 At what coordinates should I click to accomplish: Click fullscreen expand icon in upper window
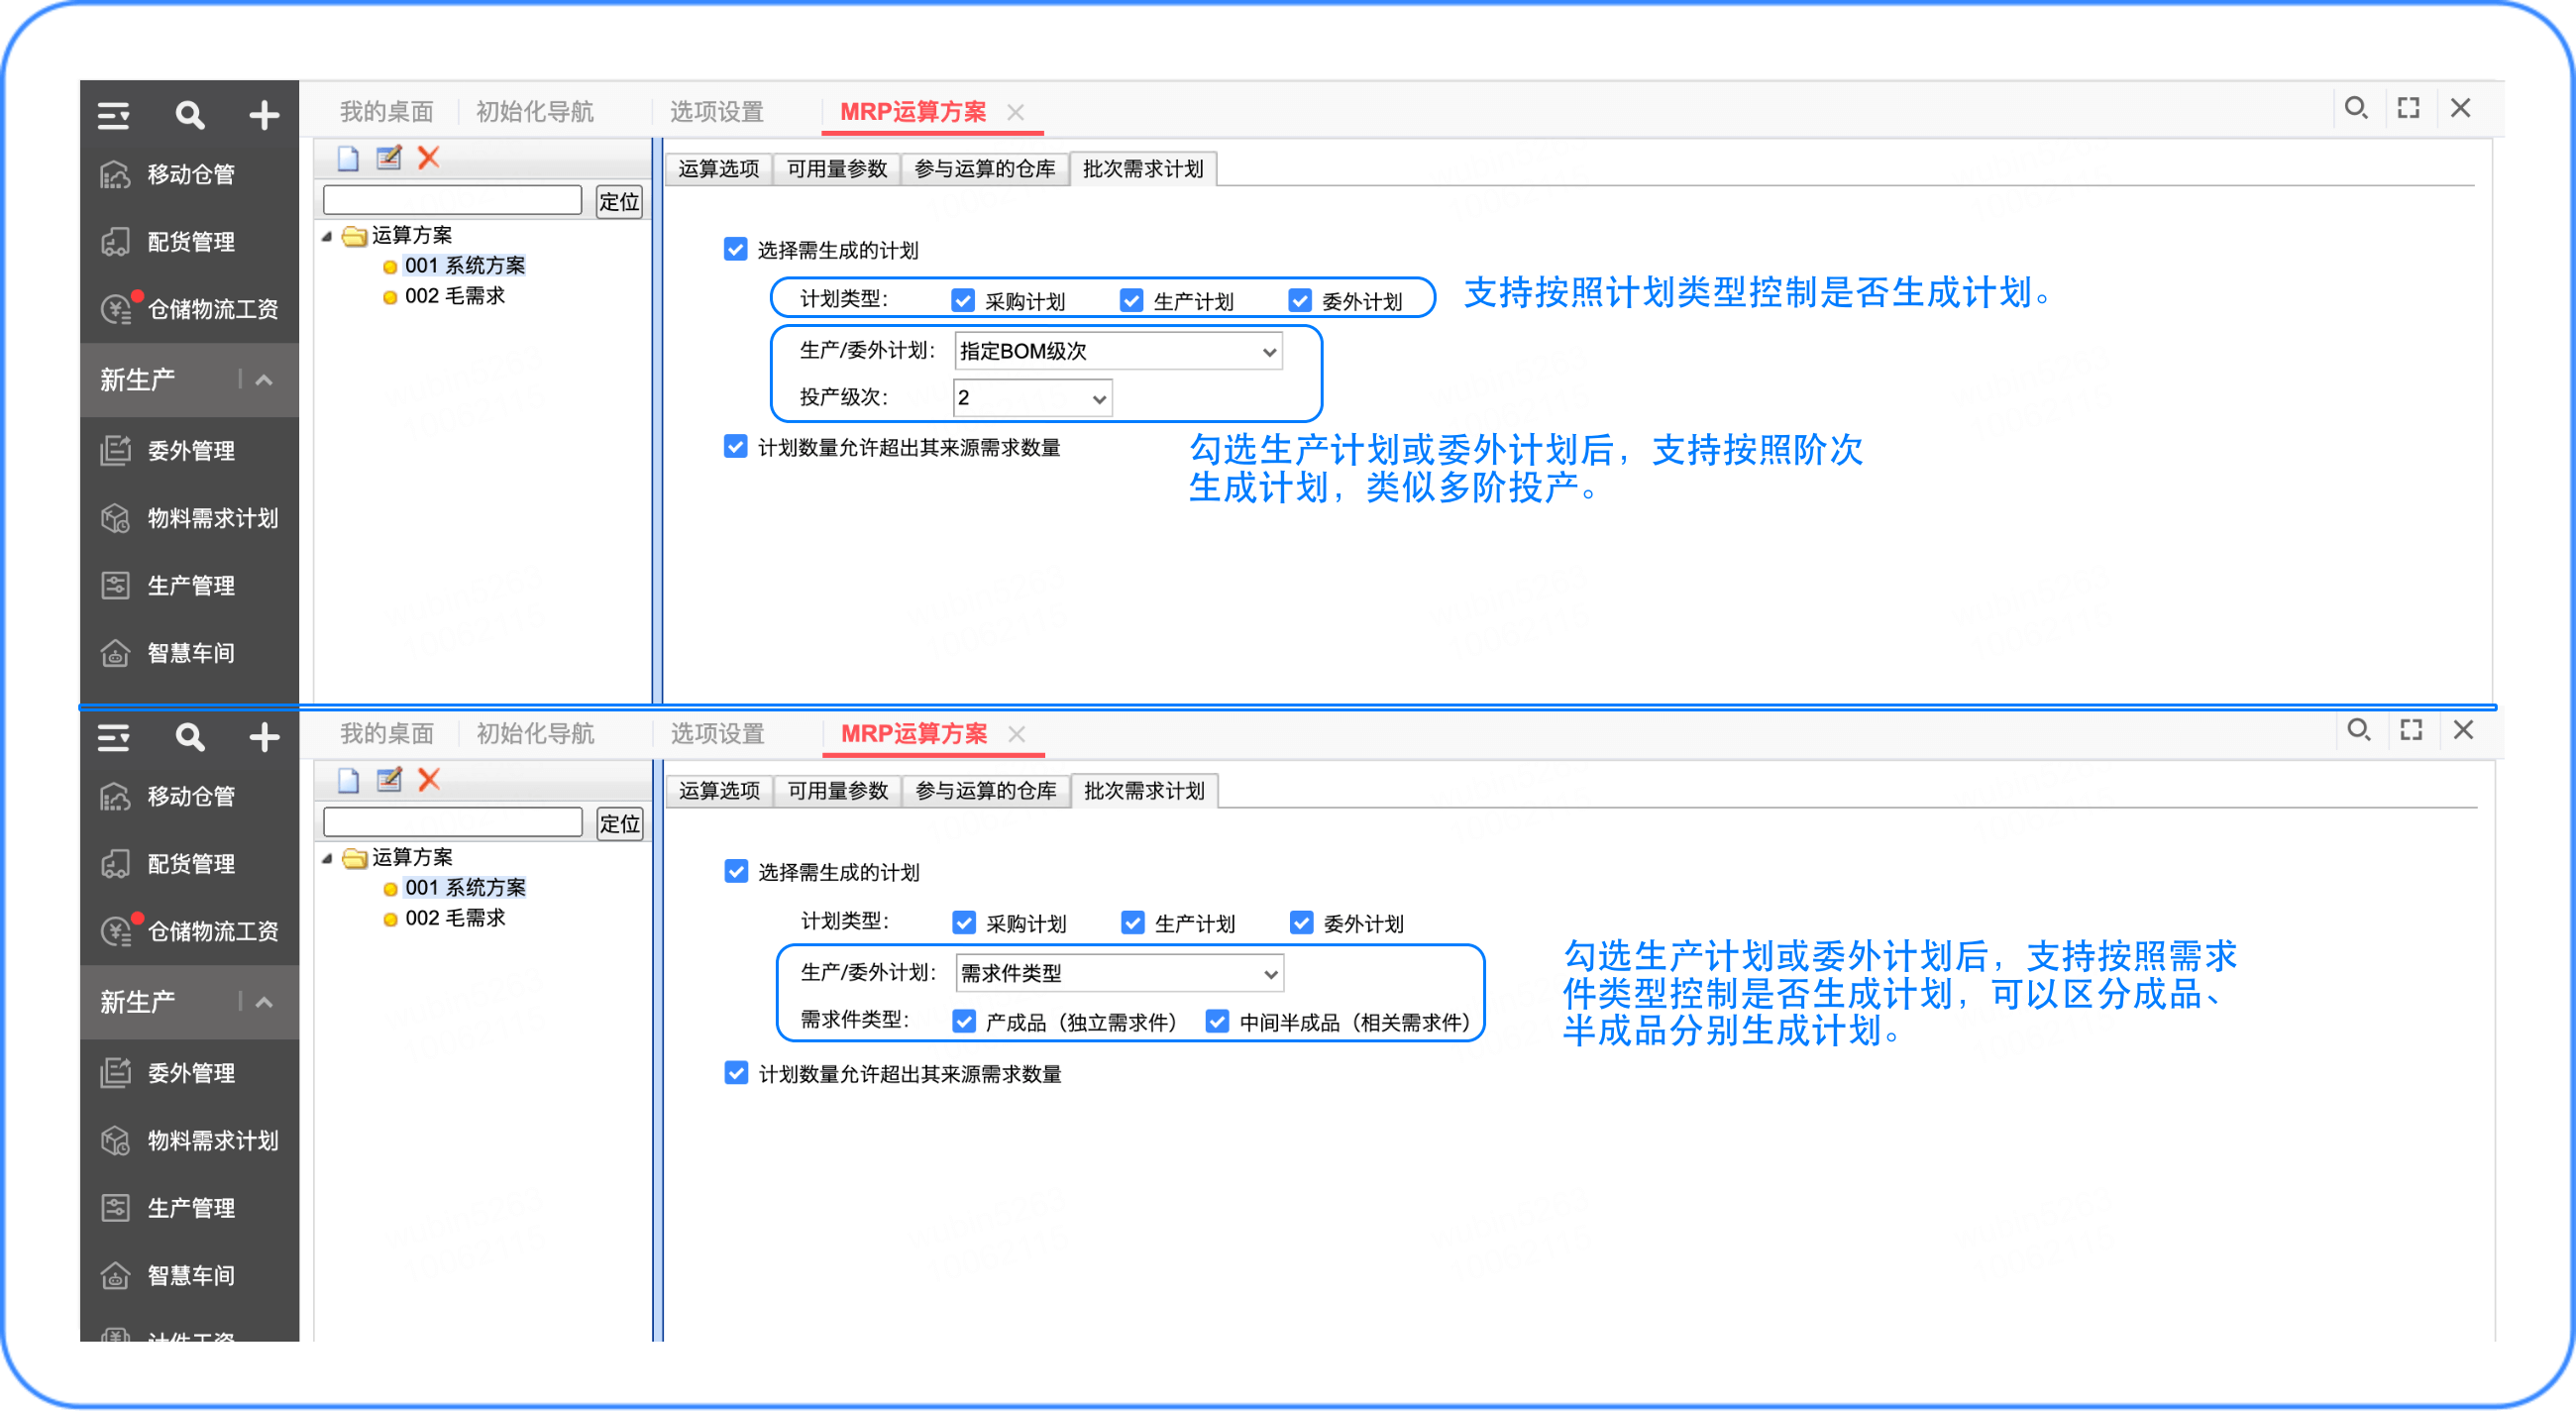pos(2408,108)
